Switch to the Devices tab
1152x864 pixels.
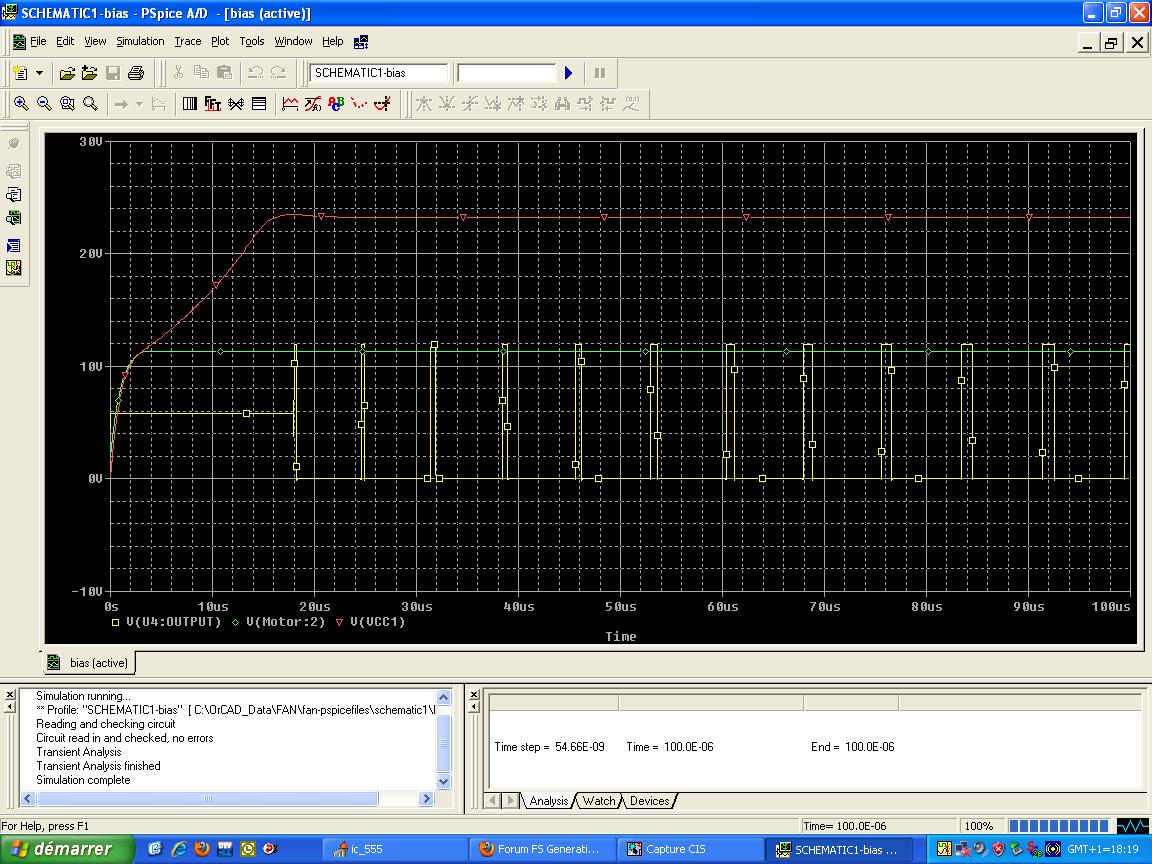[x=649, y=801]
